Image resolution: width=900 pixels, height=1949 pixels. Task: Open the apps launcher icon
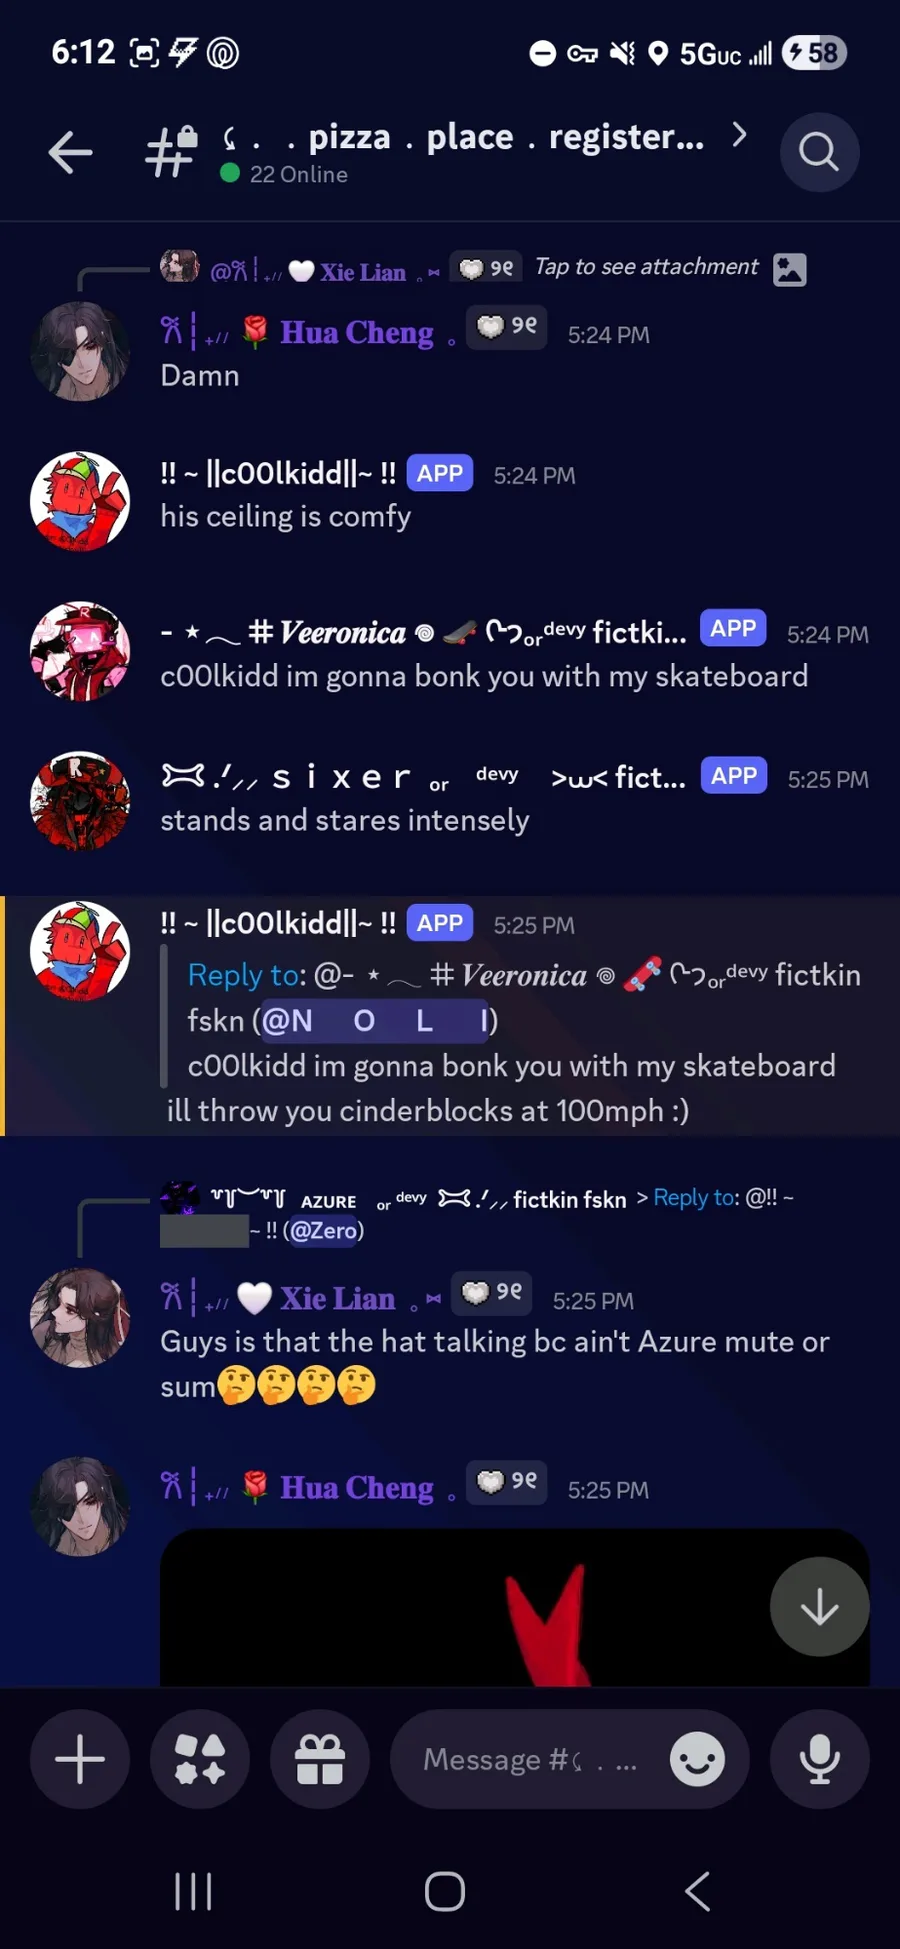coord(200,1759)
